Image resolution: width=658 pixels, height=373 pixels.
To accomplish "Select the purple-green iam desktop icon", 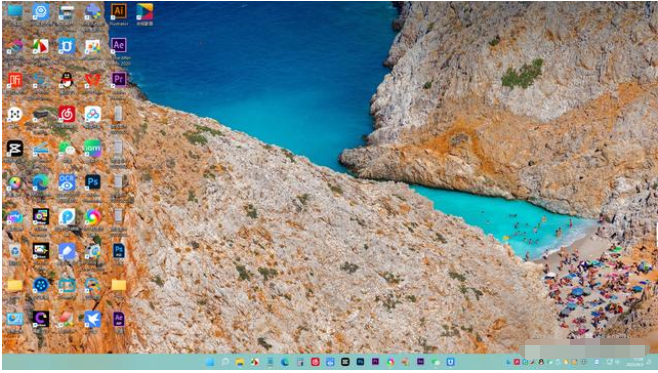I will click(x=93, y=148).
